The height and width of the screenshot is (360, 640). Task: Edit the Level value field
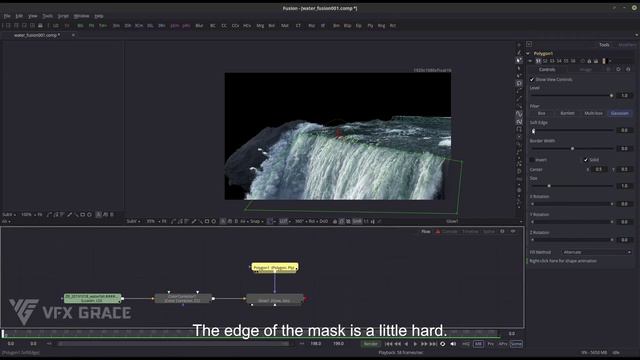pos(624,96)
